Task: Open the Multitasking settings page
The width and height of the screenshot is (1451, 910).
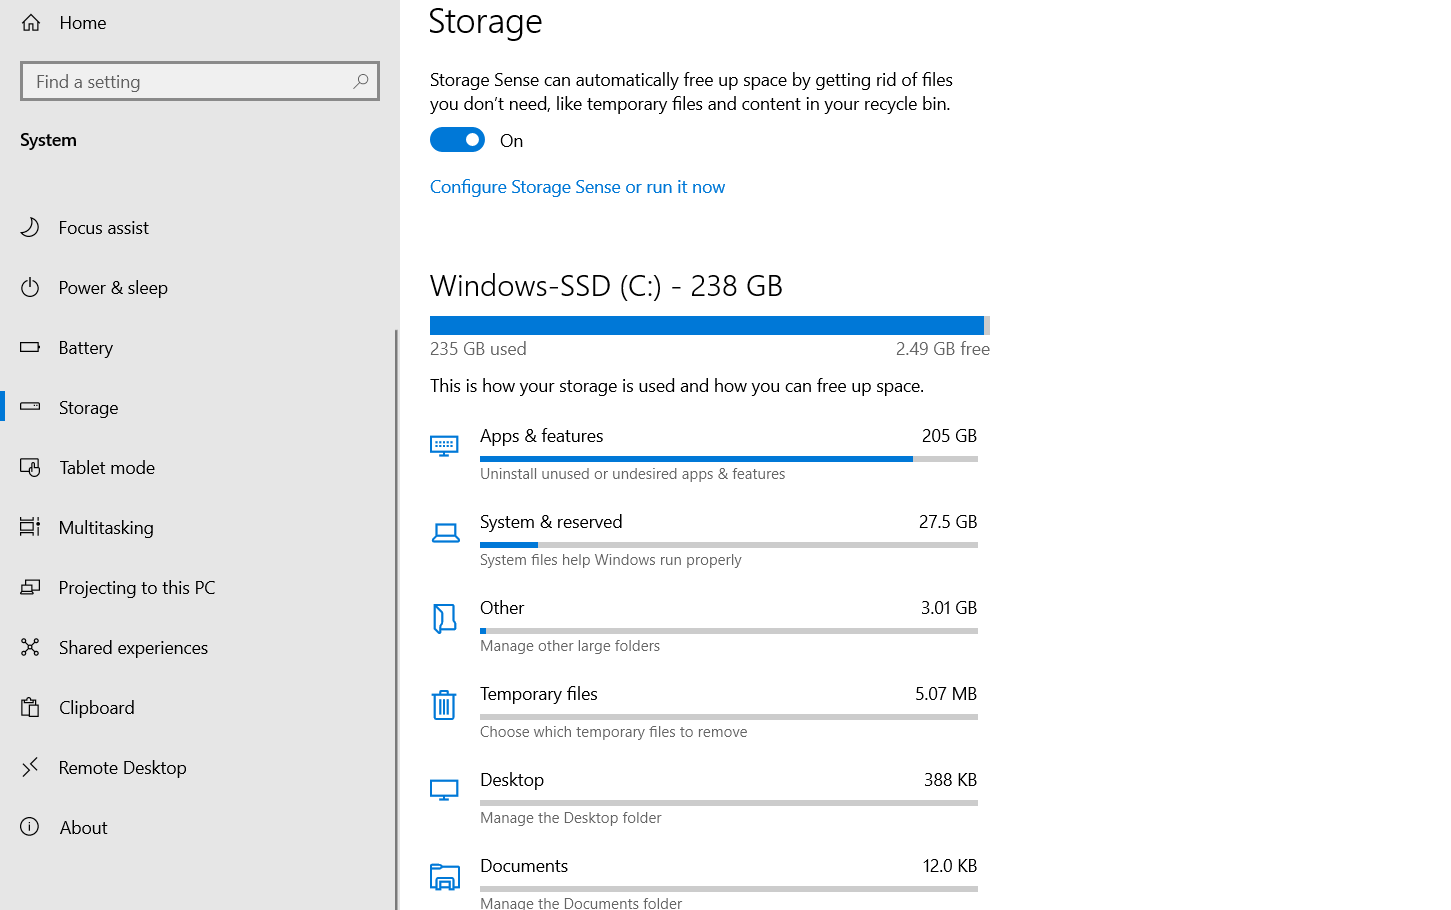Action: 106,527
